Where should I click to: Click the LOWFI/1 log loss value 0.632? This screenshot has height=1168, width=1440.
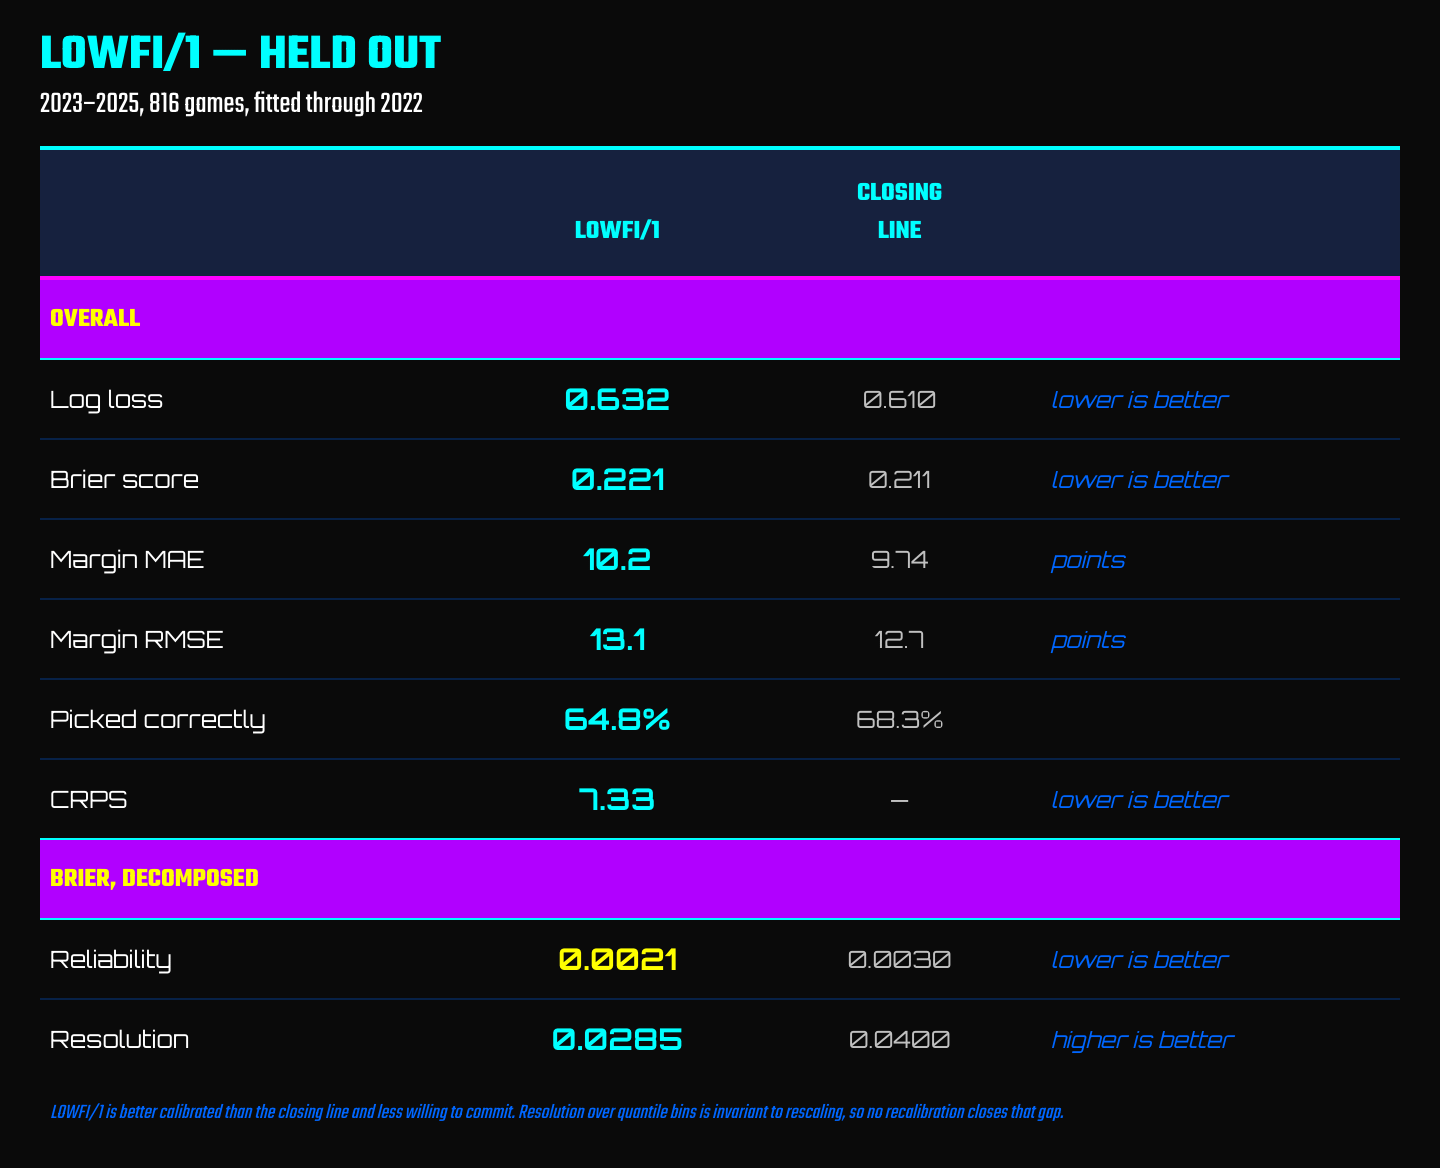tap(617, 400)
